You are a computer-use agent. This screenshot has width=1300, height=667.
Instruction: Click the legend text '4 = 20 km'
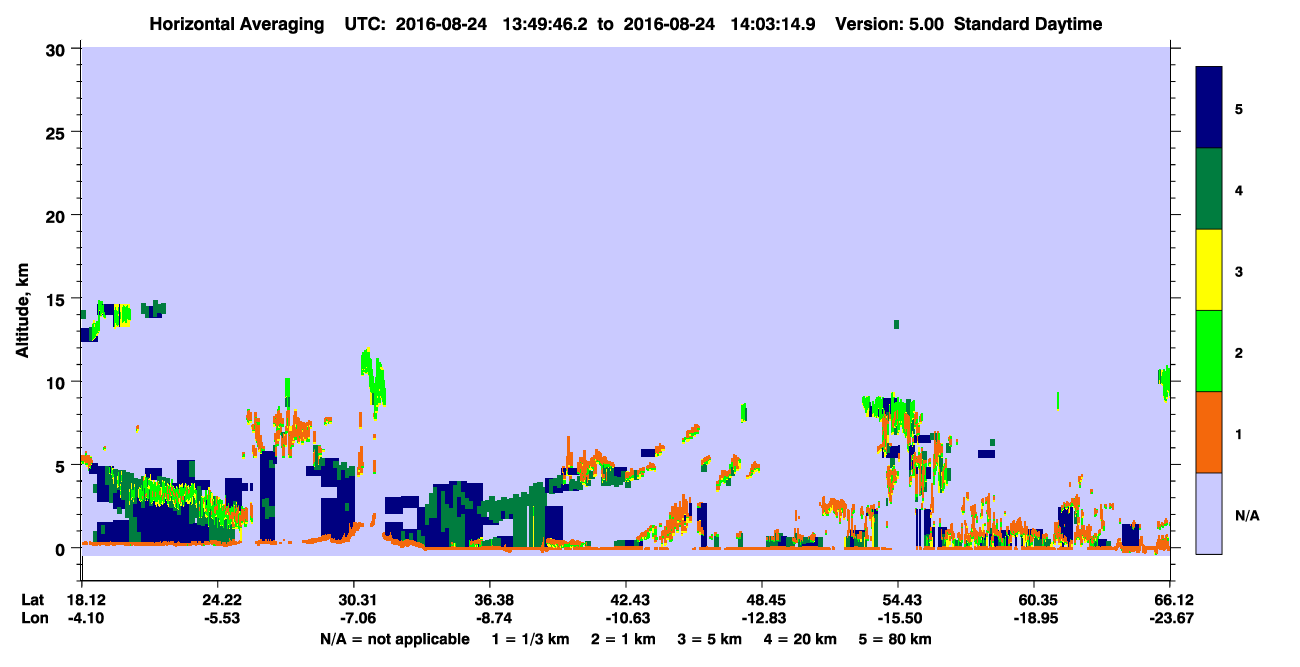(x=799, y=639)
